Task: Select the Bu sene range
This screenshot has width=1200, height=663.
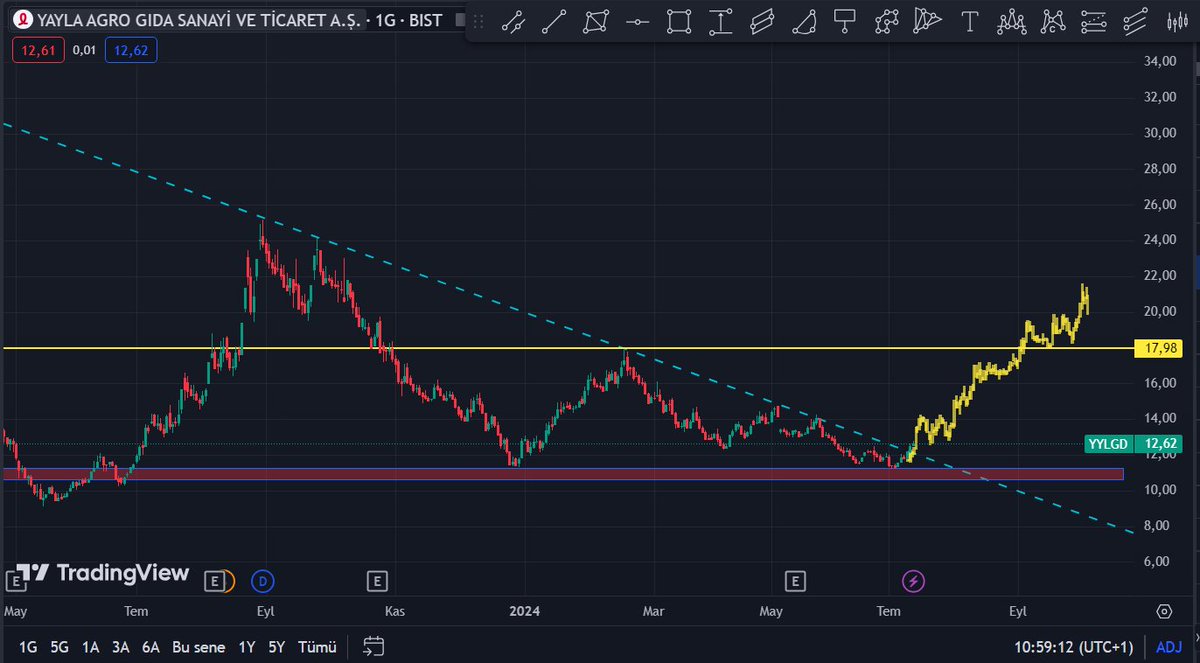Action: (199, 647)
